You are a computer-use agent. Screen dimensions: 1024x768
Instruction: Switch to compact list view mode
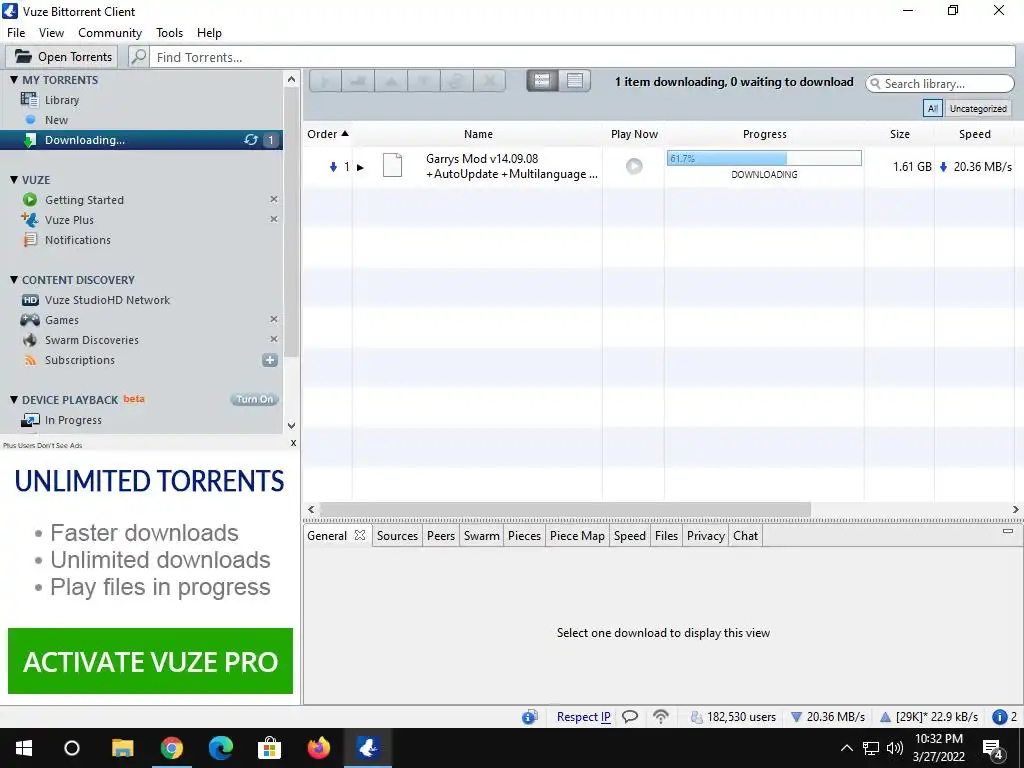(x=575, y=81)
